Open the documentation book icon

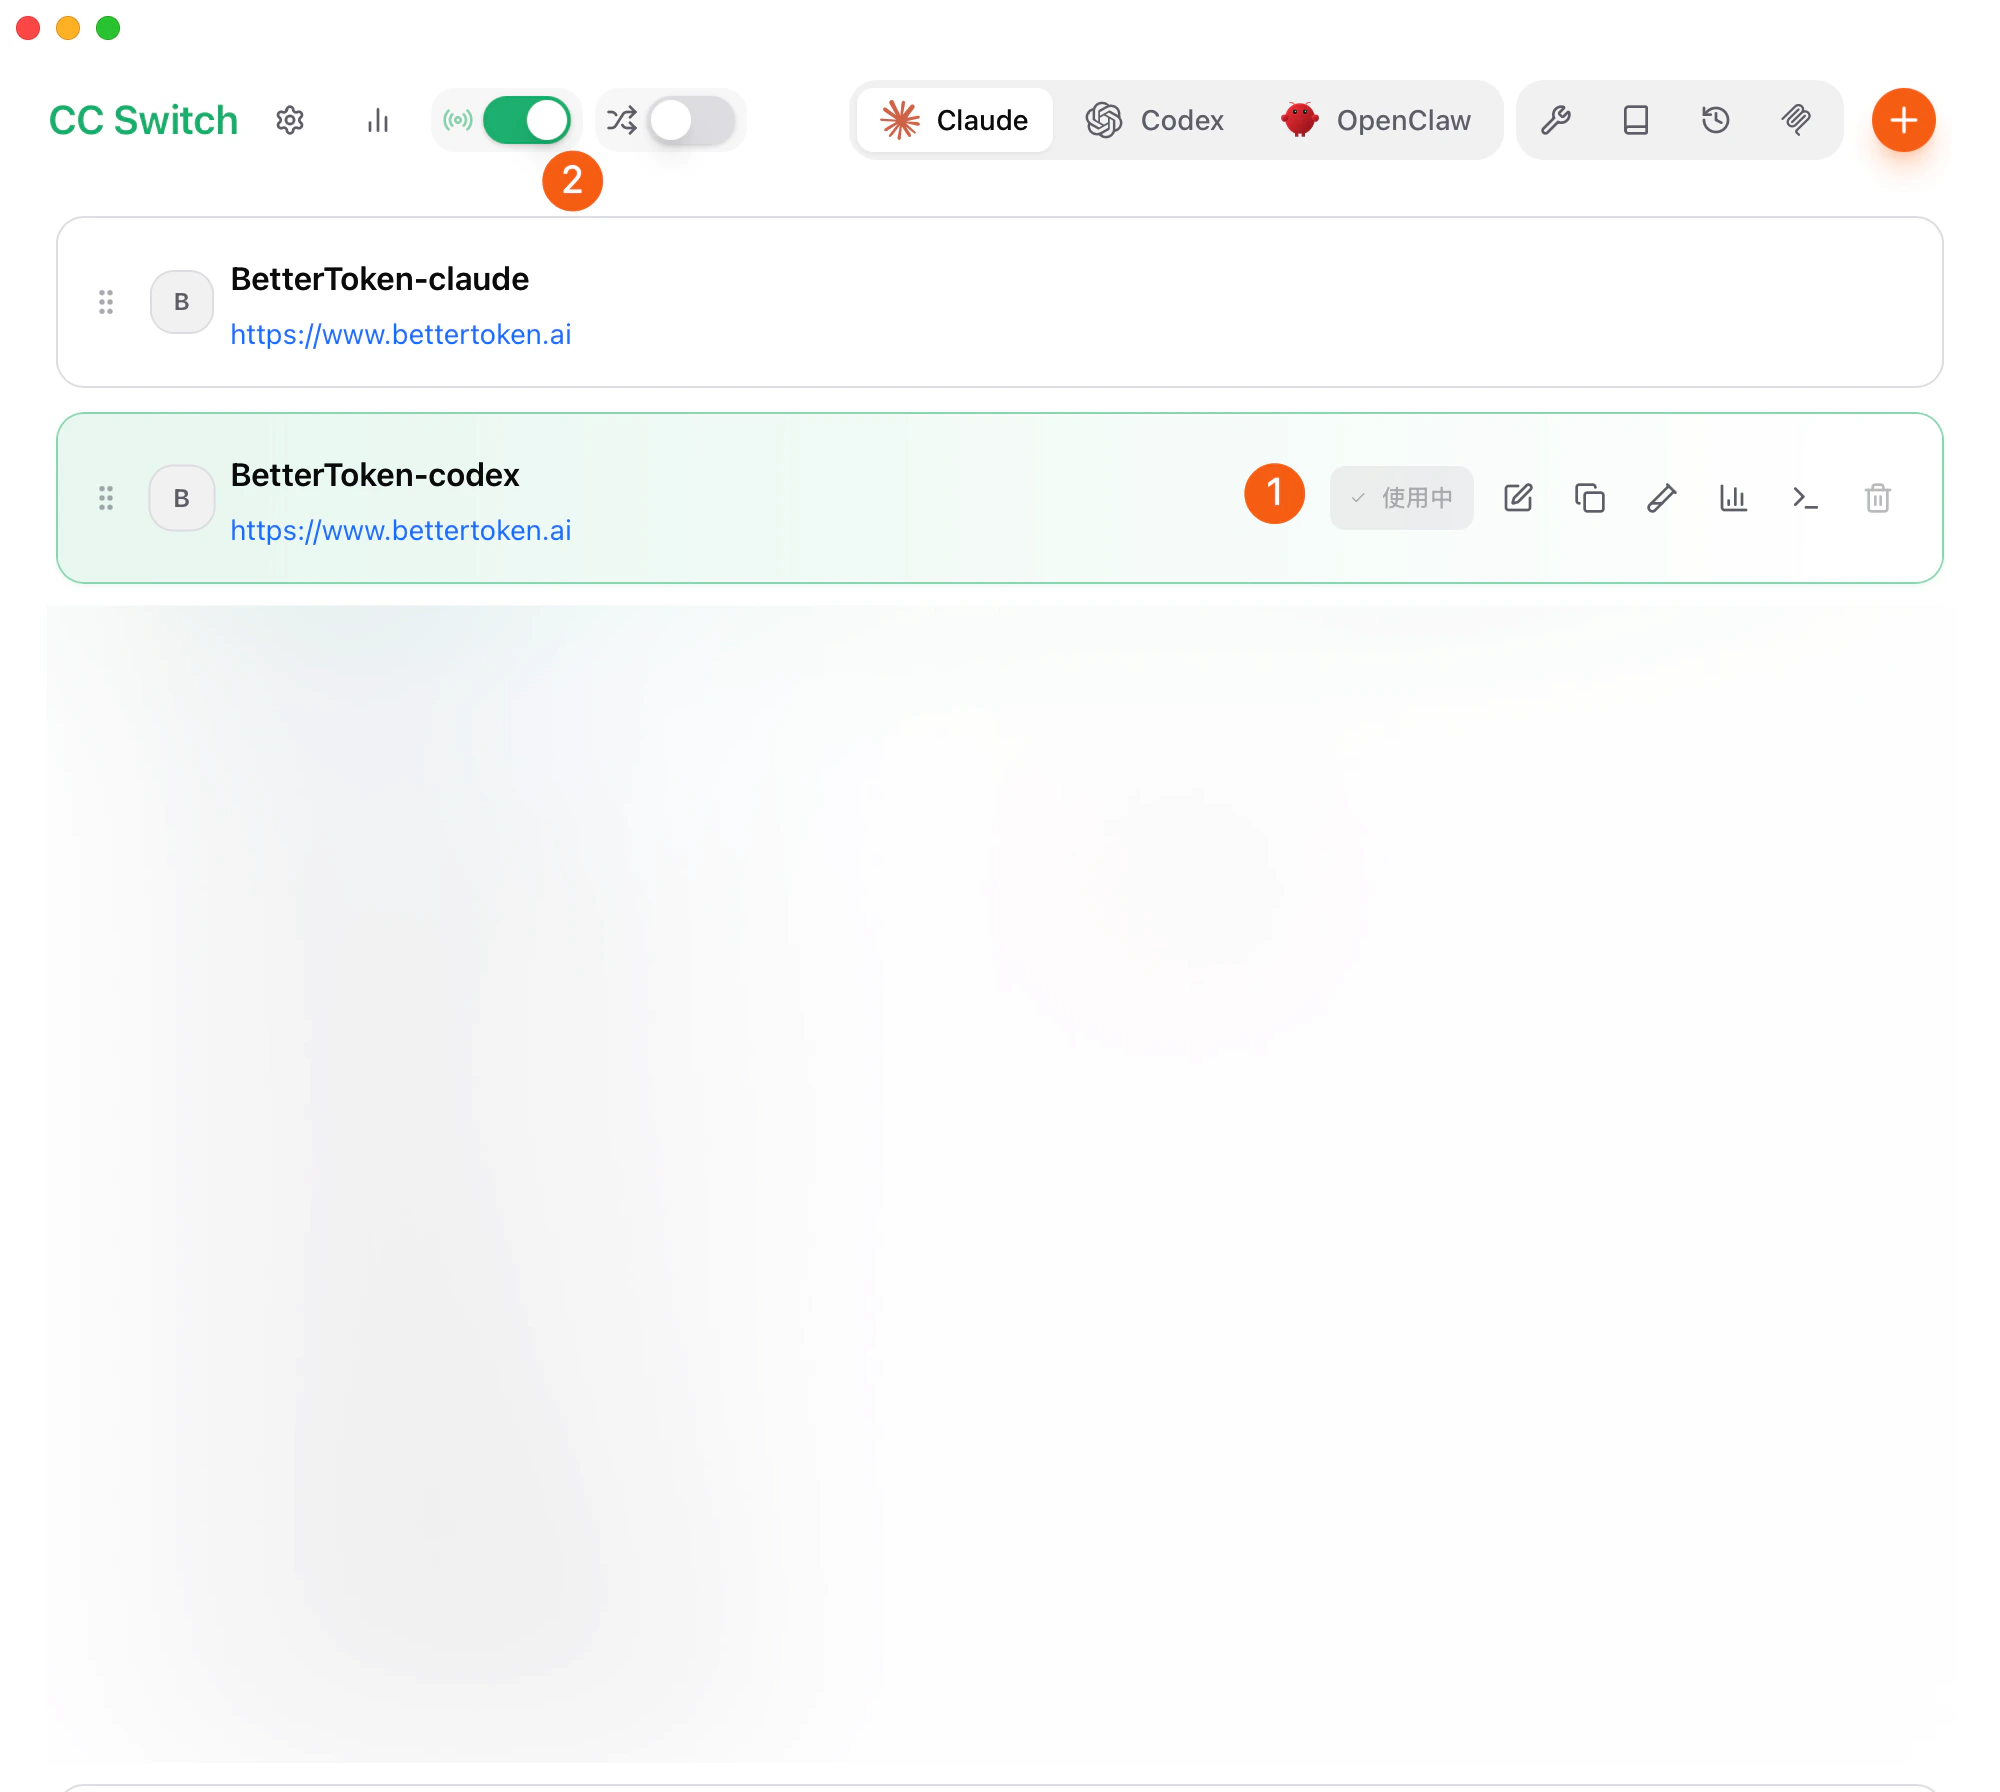coord(1636,120)
